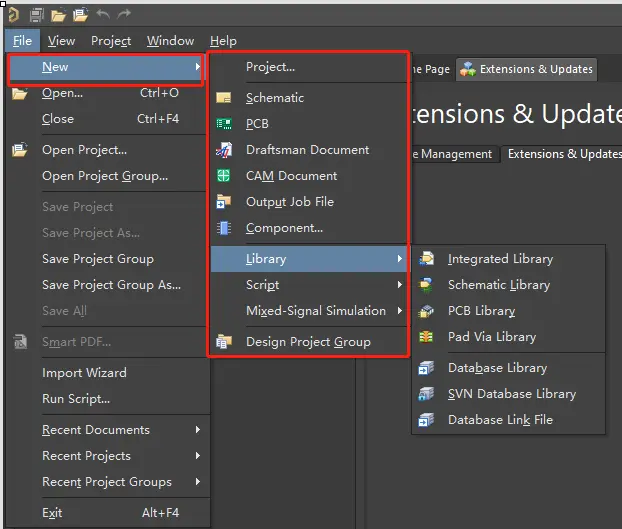This screenshot has height=529, width=622.
Task: Select Open Project Group...
Action: pyautogui.click(x=106, y=176)
